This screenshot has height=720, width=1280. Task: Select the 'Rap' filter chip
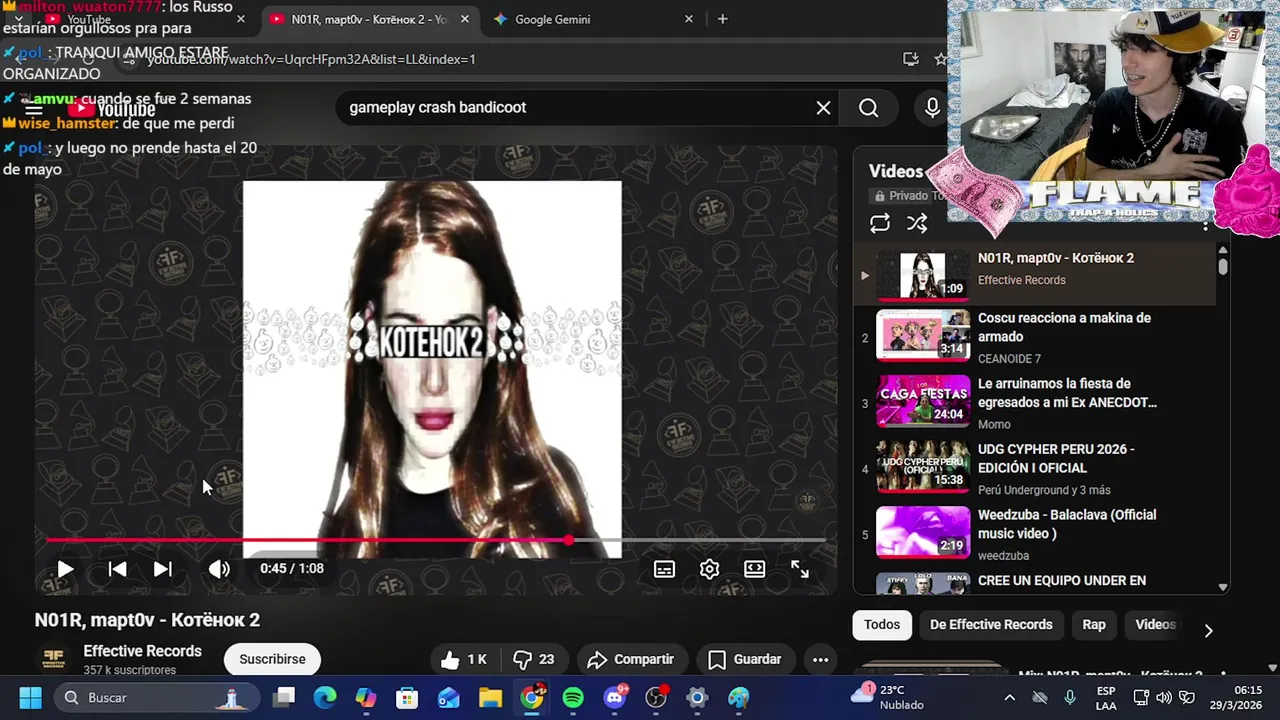point(1094,625)
